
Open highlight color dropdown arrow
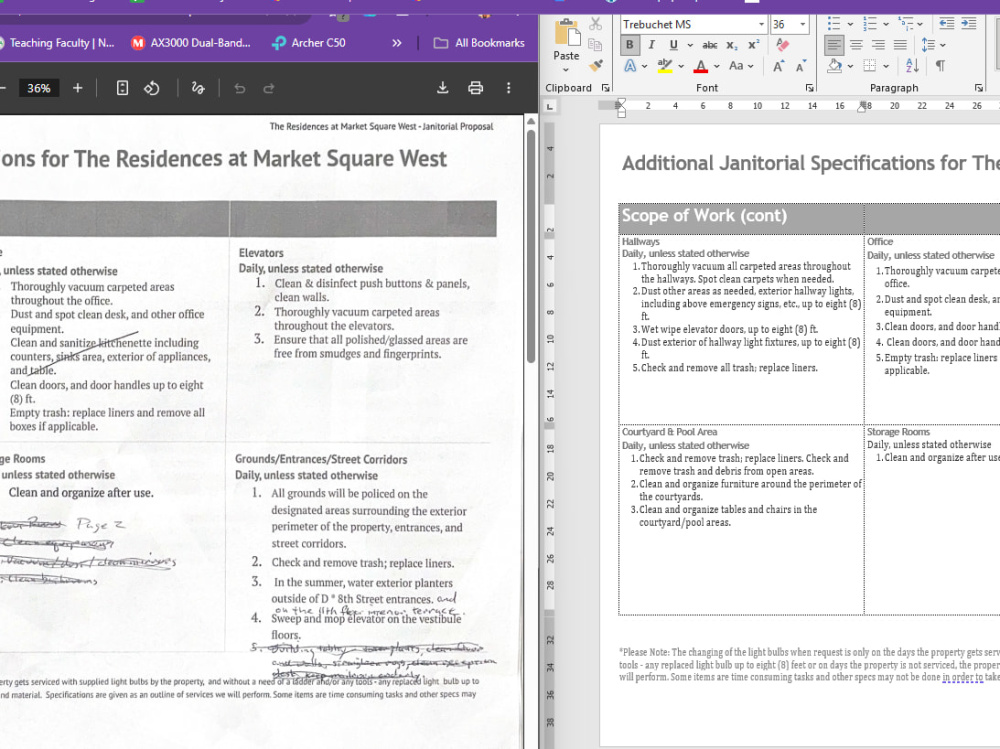coord(681,66)
